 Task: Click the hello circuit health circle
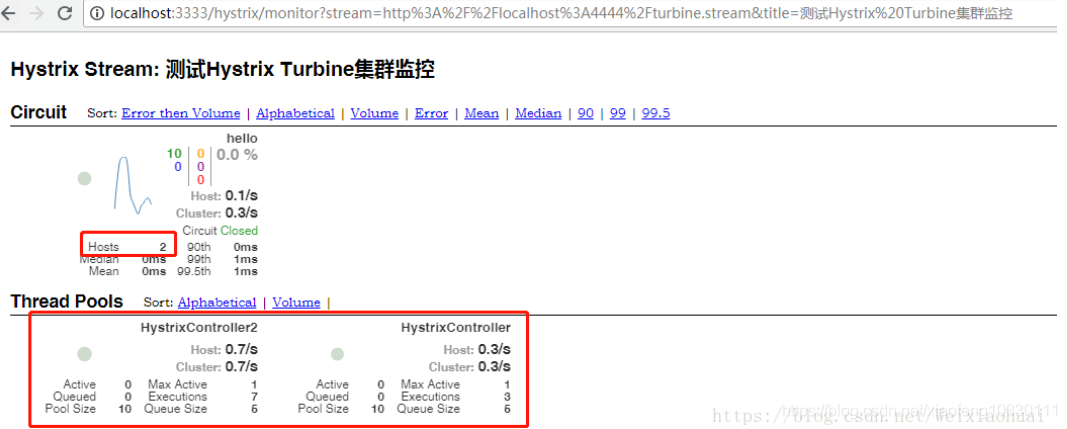[84, 178]
